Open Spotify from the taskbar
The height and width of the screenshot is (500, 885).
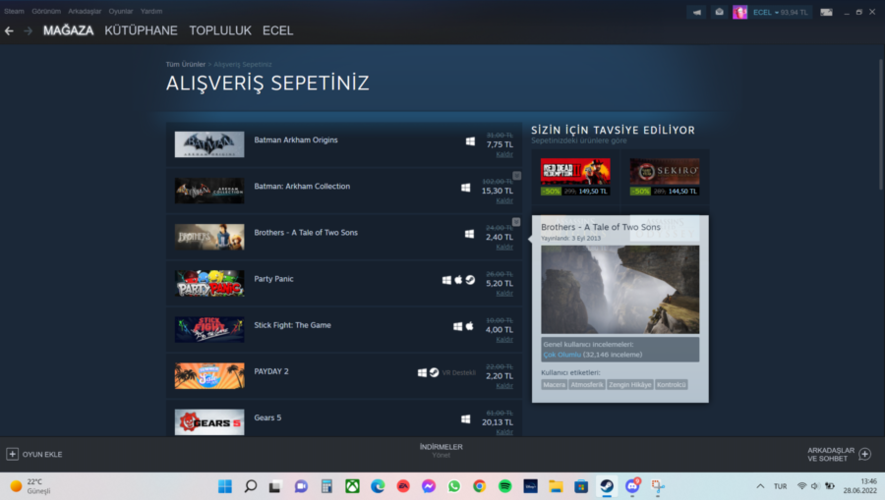505,486
